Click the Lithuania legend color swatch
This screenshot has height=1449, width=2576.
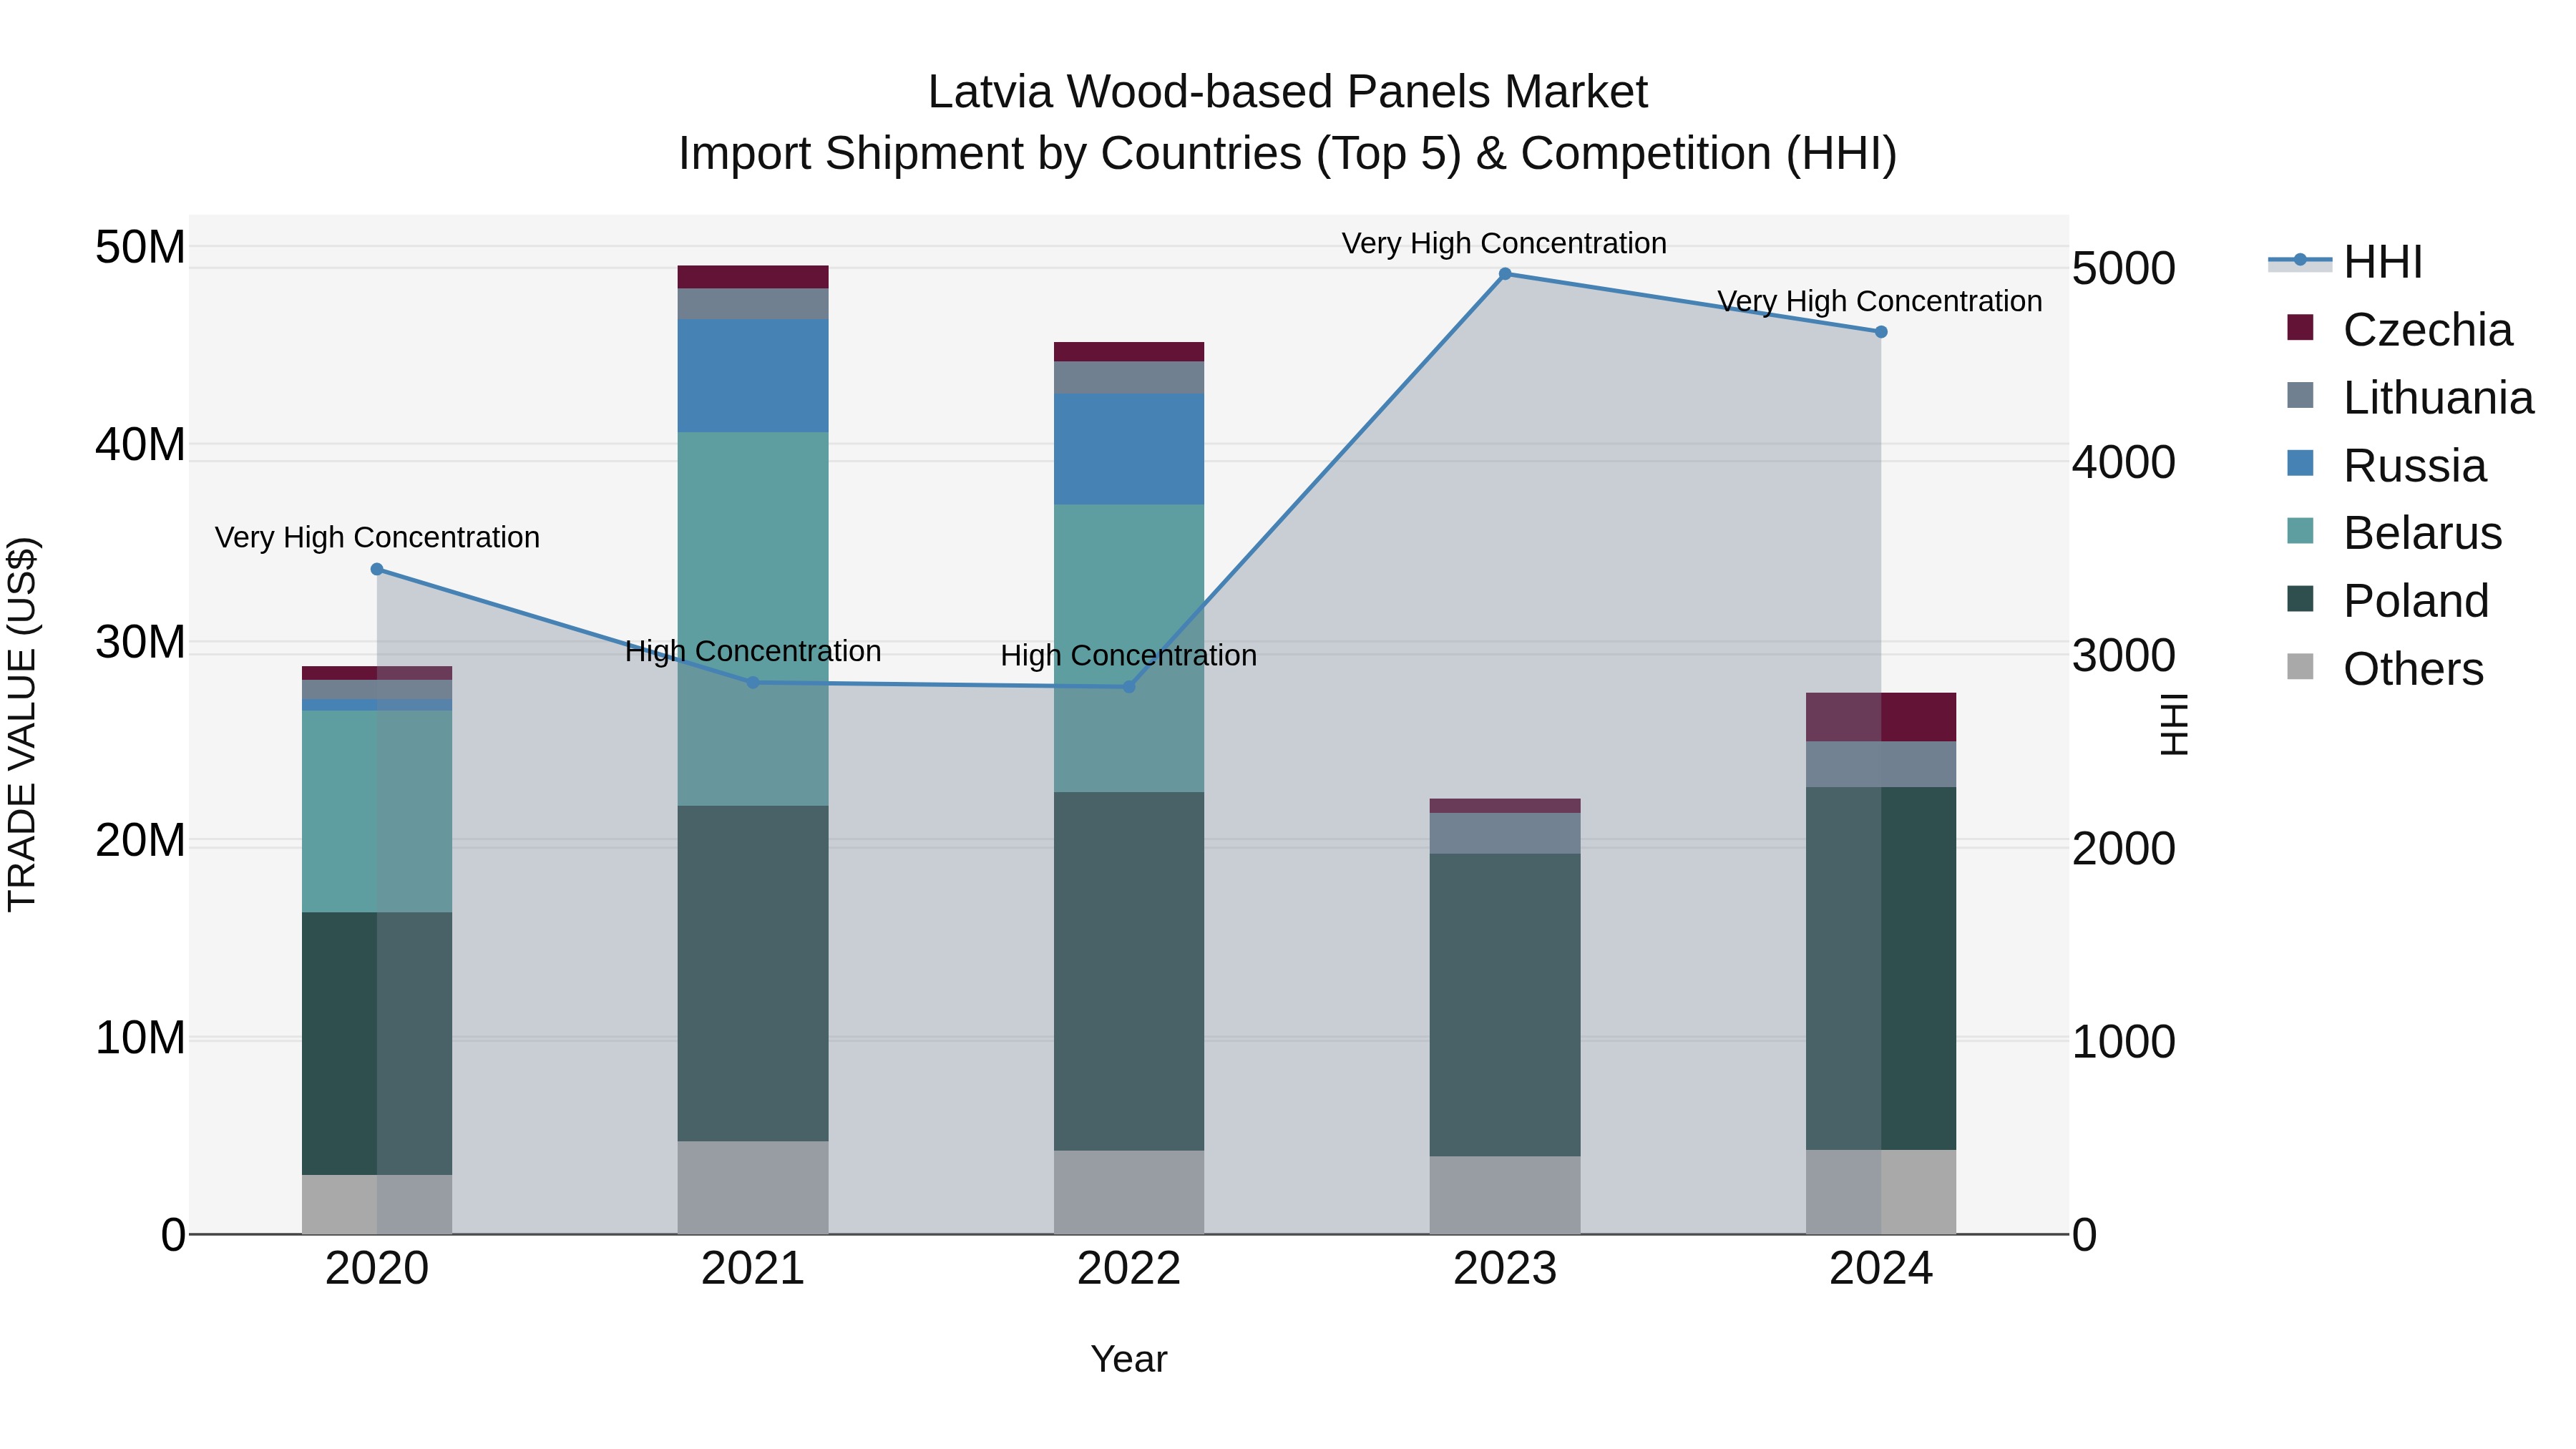(2300, 395)
